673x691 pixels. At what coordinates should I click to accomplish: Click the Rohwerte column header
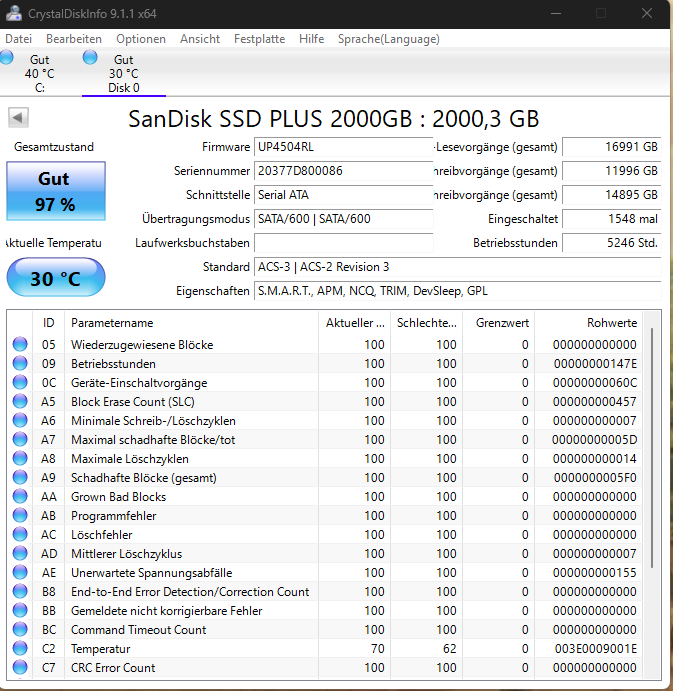(588, 323)
